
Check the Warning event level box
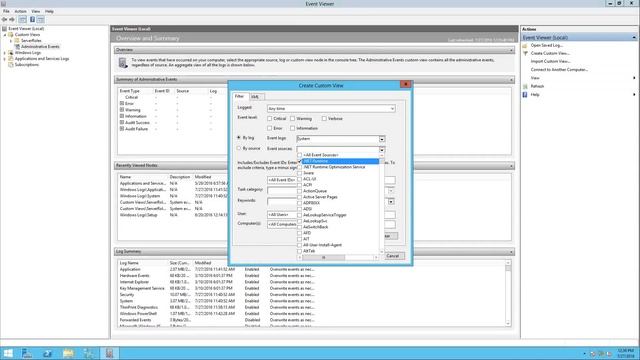pyautogui.click(x=292, y=118)
